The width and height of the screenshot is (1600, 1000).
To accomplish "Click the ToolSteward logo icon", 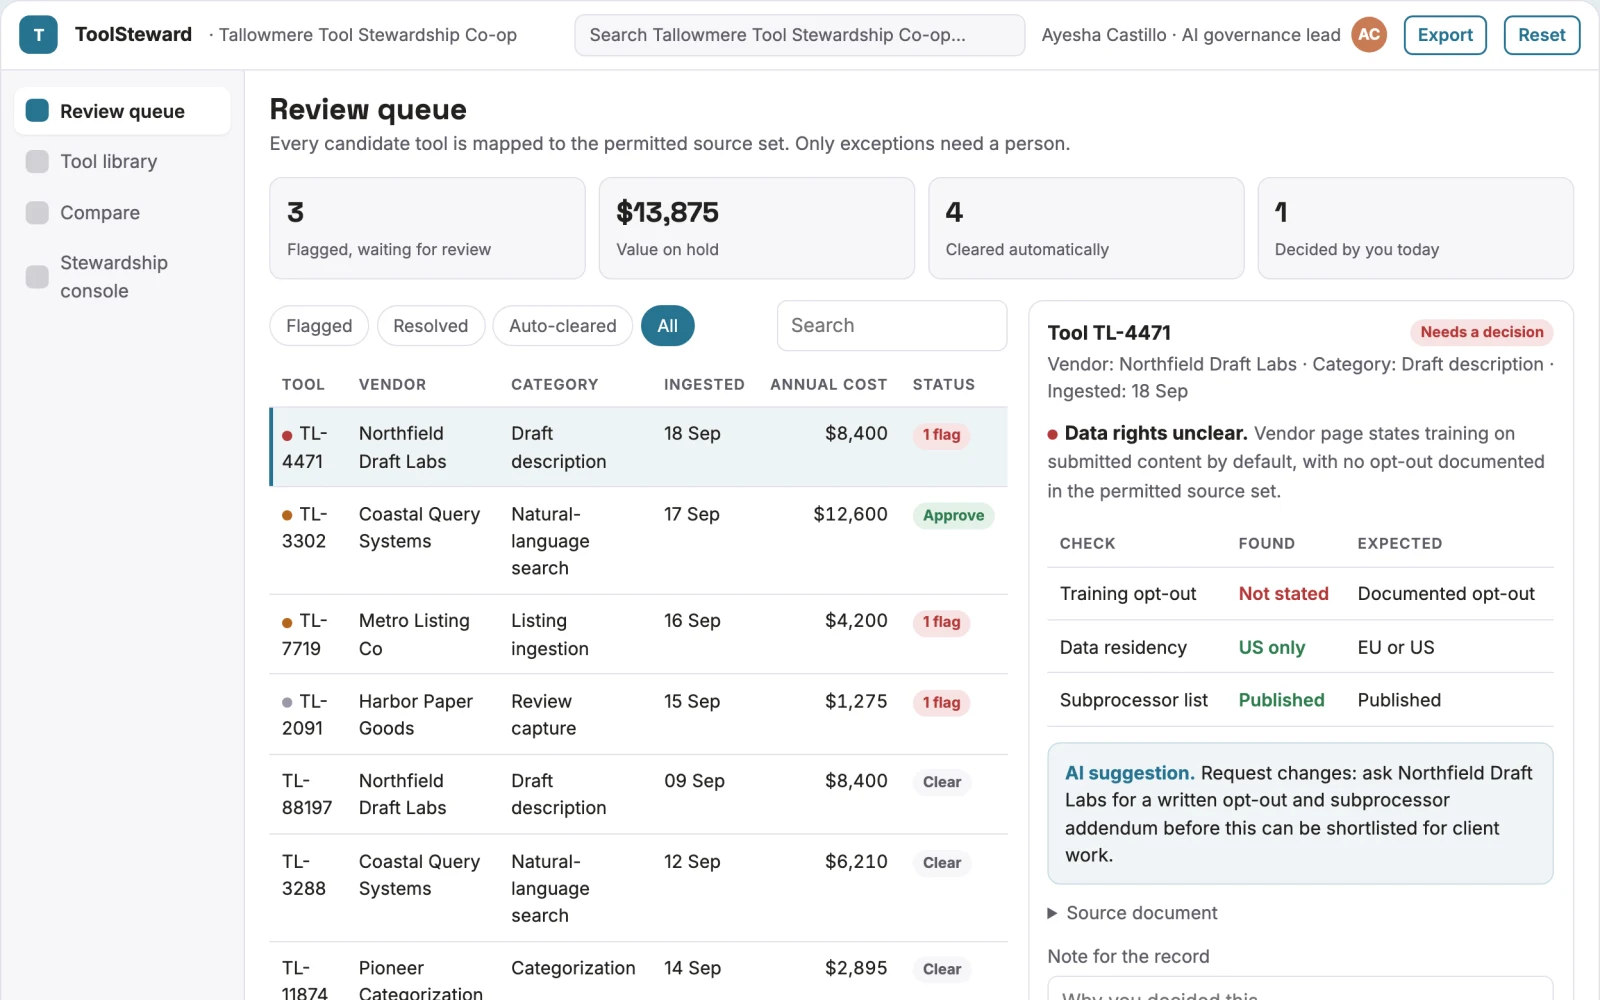I will point(38,35).
